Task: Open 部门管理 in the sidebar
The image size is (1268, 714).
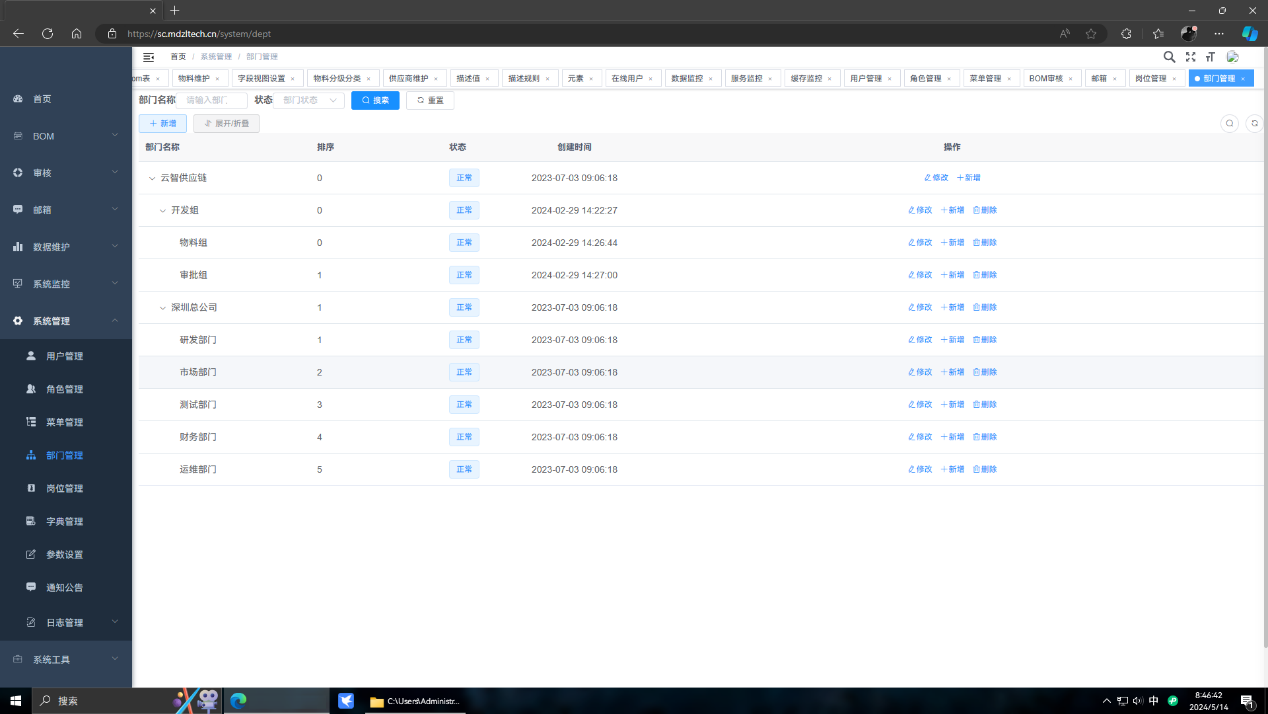Action: pos(66,455)
